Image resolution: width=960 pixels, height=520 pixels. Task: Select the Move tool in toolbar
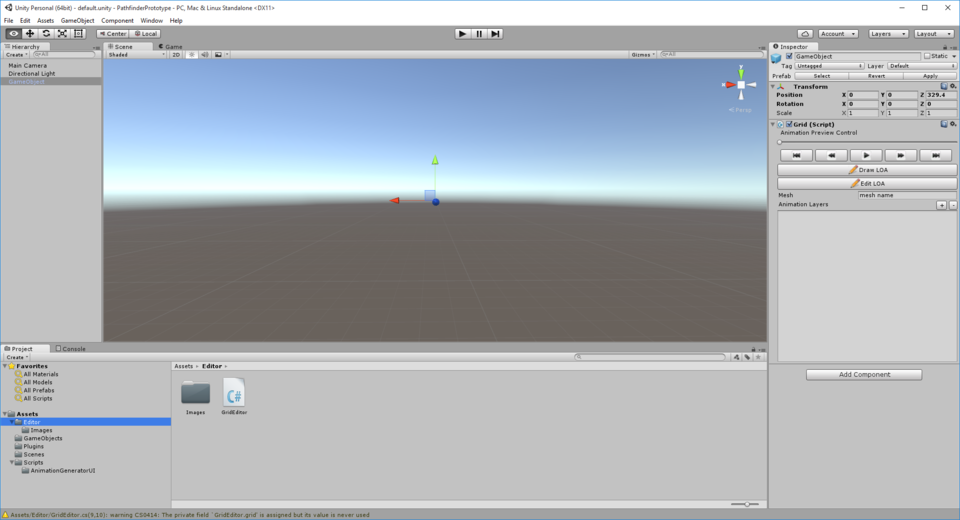[x=30, y=33]
